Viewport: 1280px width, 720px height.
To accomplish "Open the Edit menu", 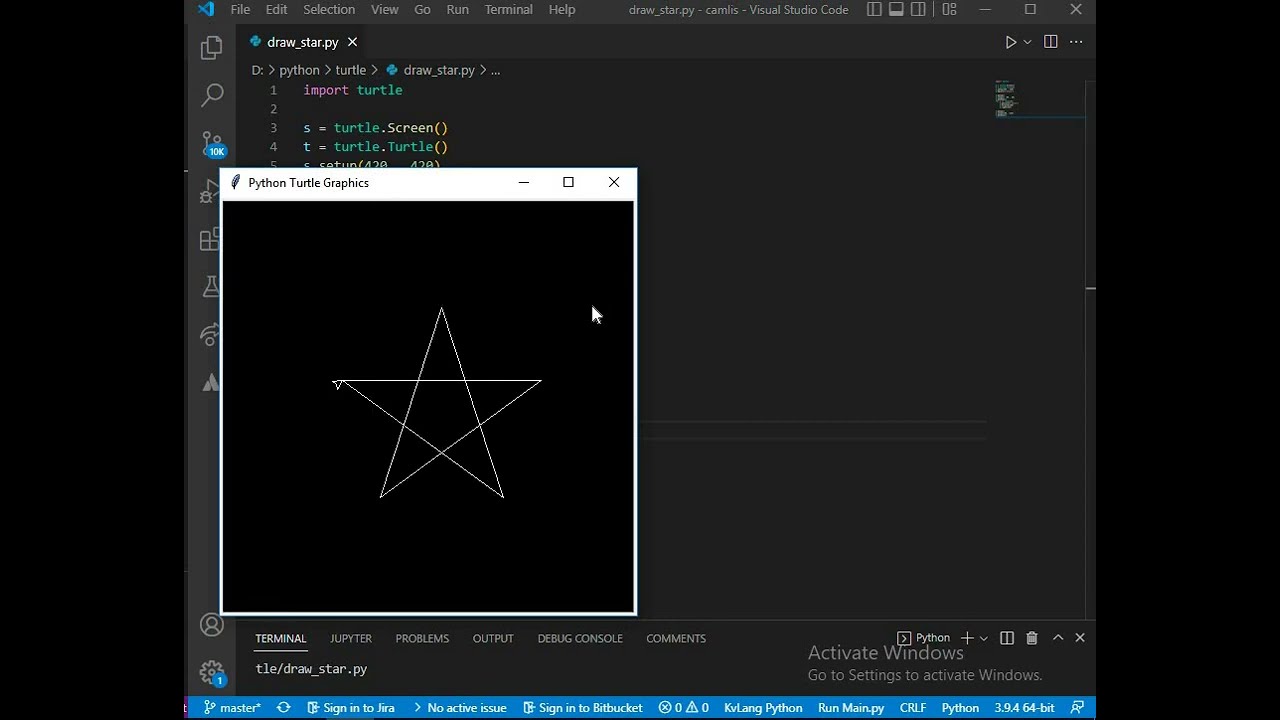I will coord(276,9).
